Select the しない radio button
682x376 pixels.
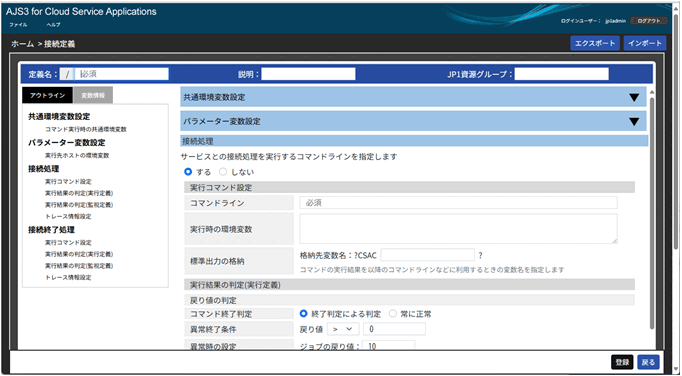223,172
